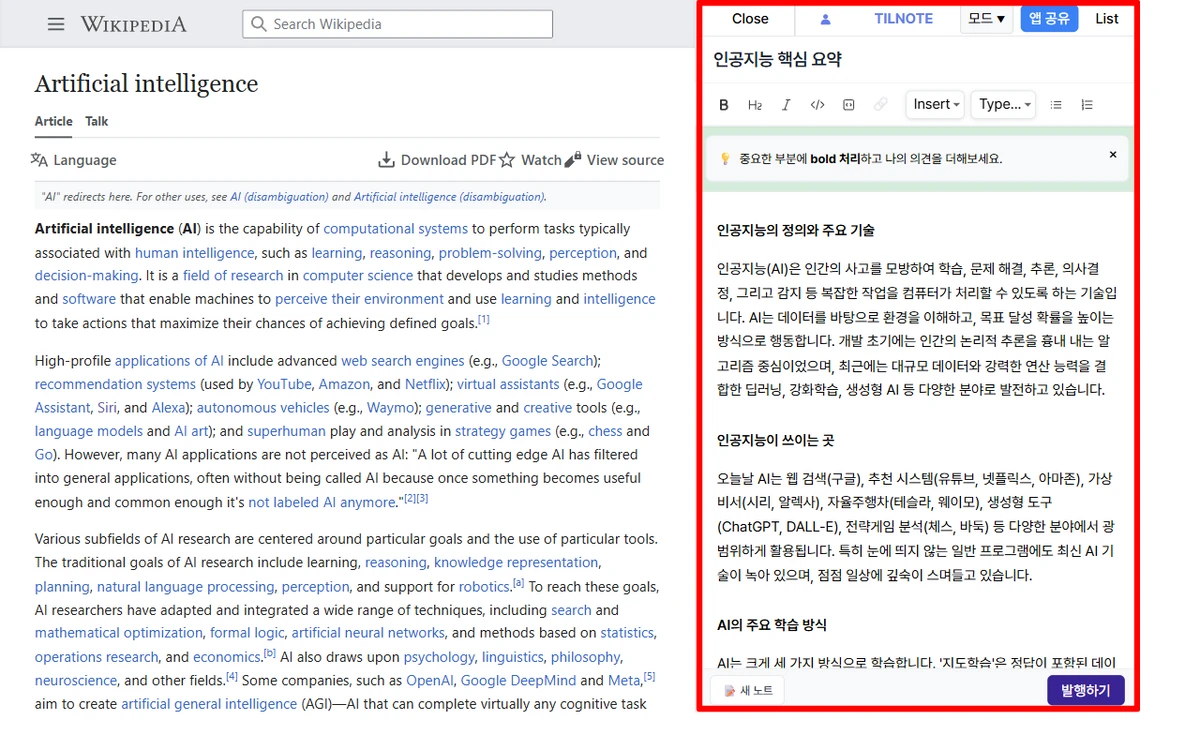
Task: Open the Language selector
Action: pos(74,160)
